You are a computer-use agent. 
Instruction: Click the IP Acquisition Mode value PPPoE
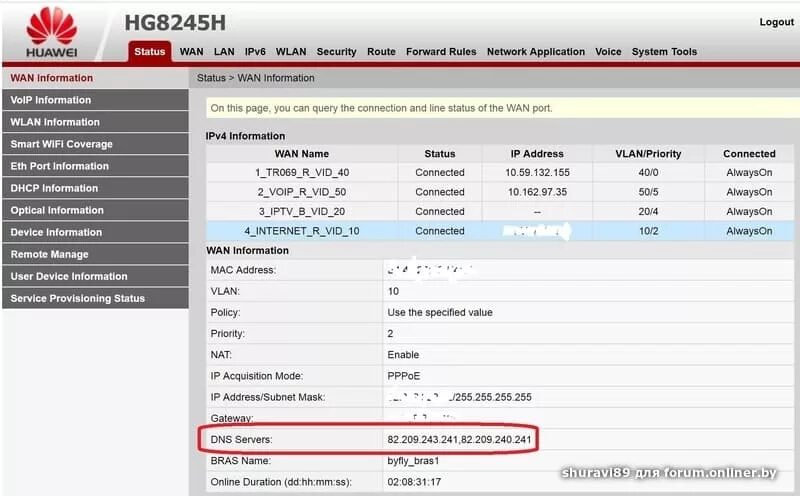tap(404, 376)
